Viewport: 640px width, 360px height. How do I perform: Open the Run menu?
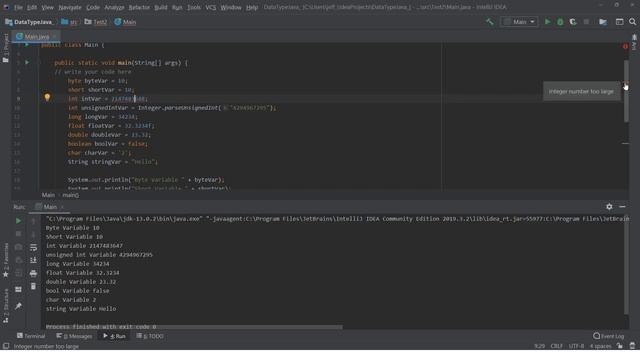click(177, 7)
